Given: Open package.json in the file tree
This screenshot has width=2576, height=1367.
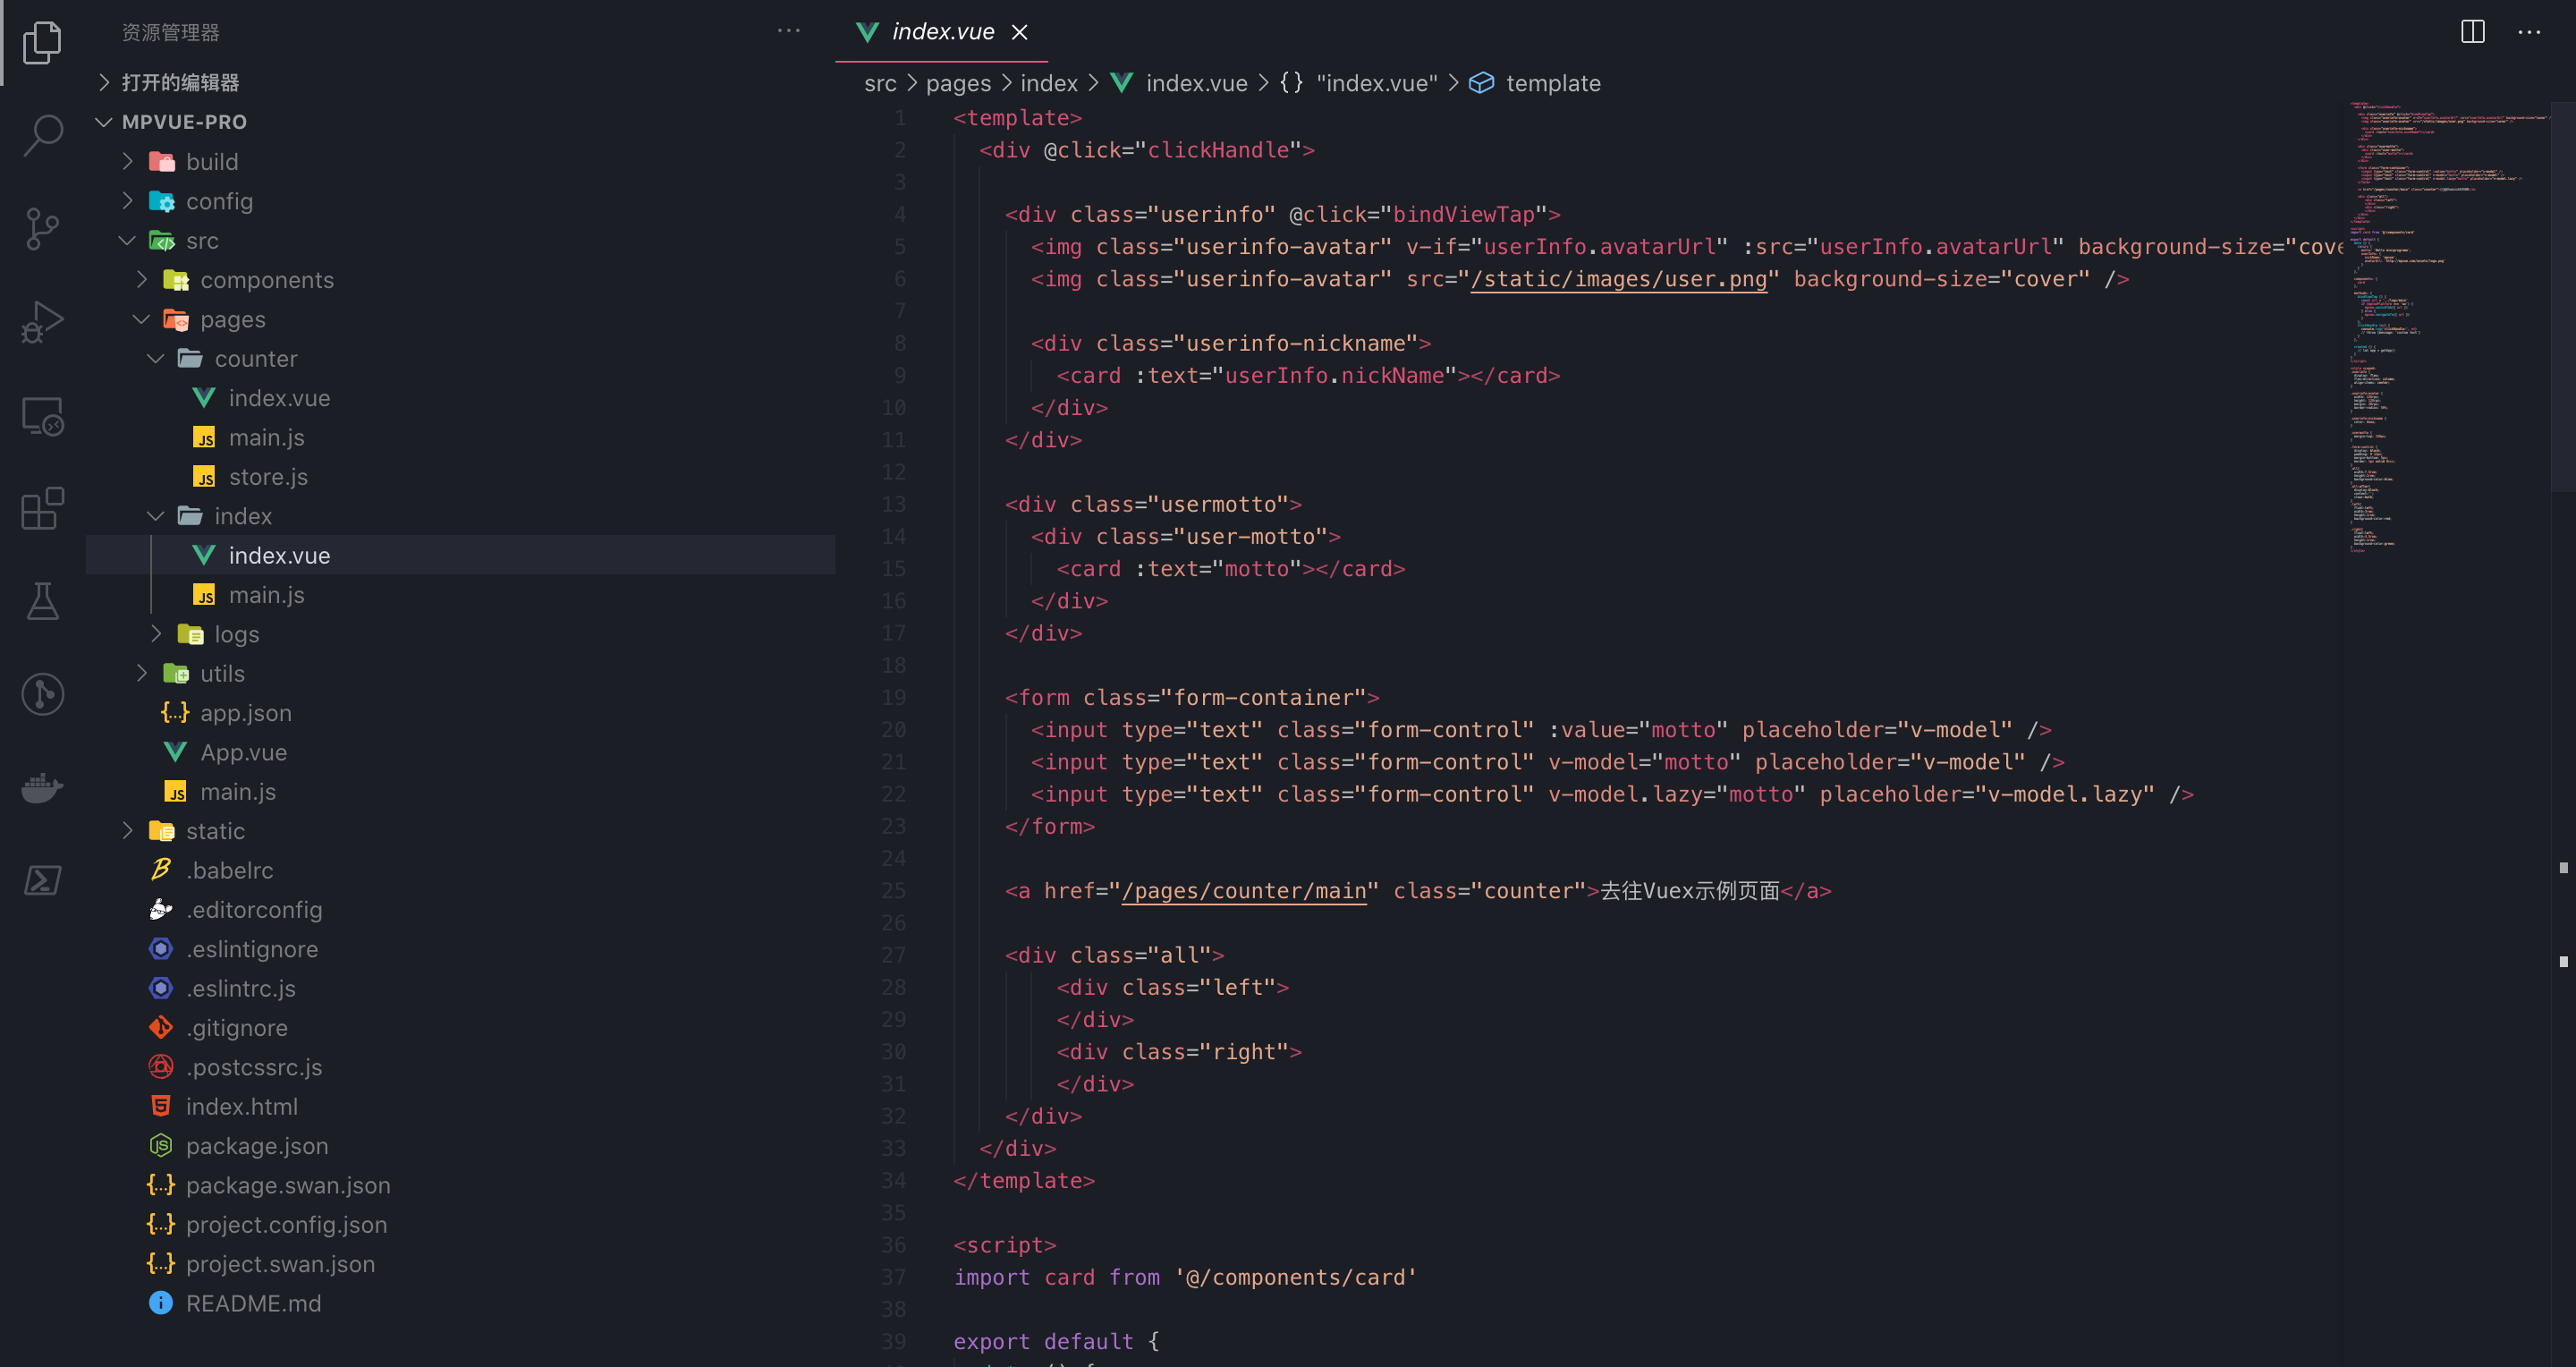Looking at the screenshot, I should tap(256, 1146).
